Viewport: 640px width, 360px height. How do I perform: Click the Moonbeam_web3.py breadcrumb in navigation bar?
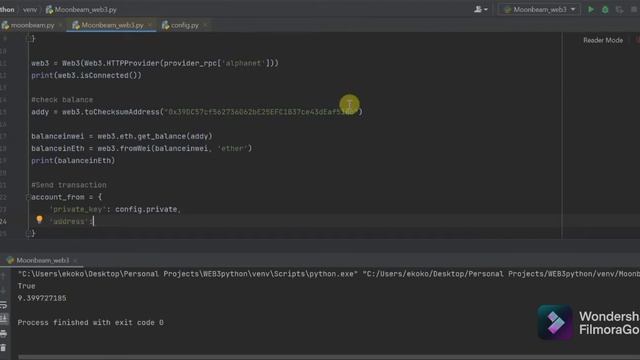point(81,9)
